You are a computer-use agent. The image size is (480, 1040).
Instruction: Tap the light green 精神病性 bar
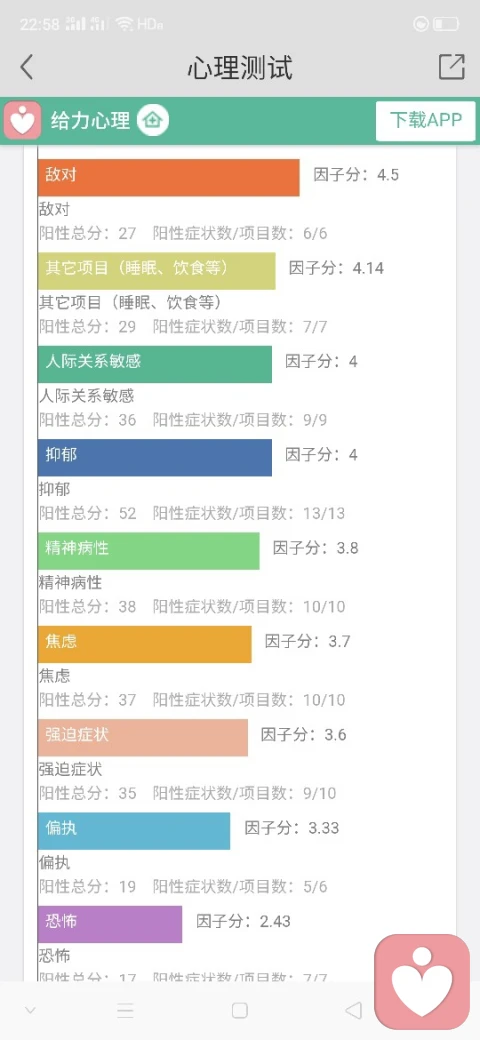(149, 551)
